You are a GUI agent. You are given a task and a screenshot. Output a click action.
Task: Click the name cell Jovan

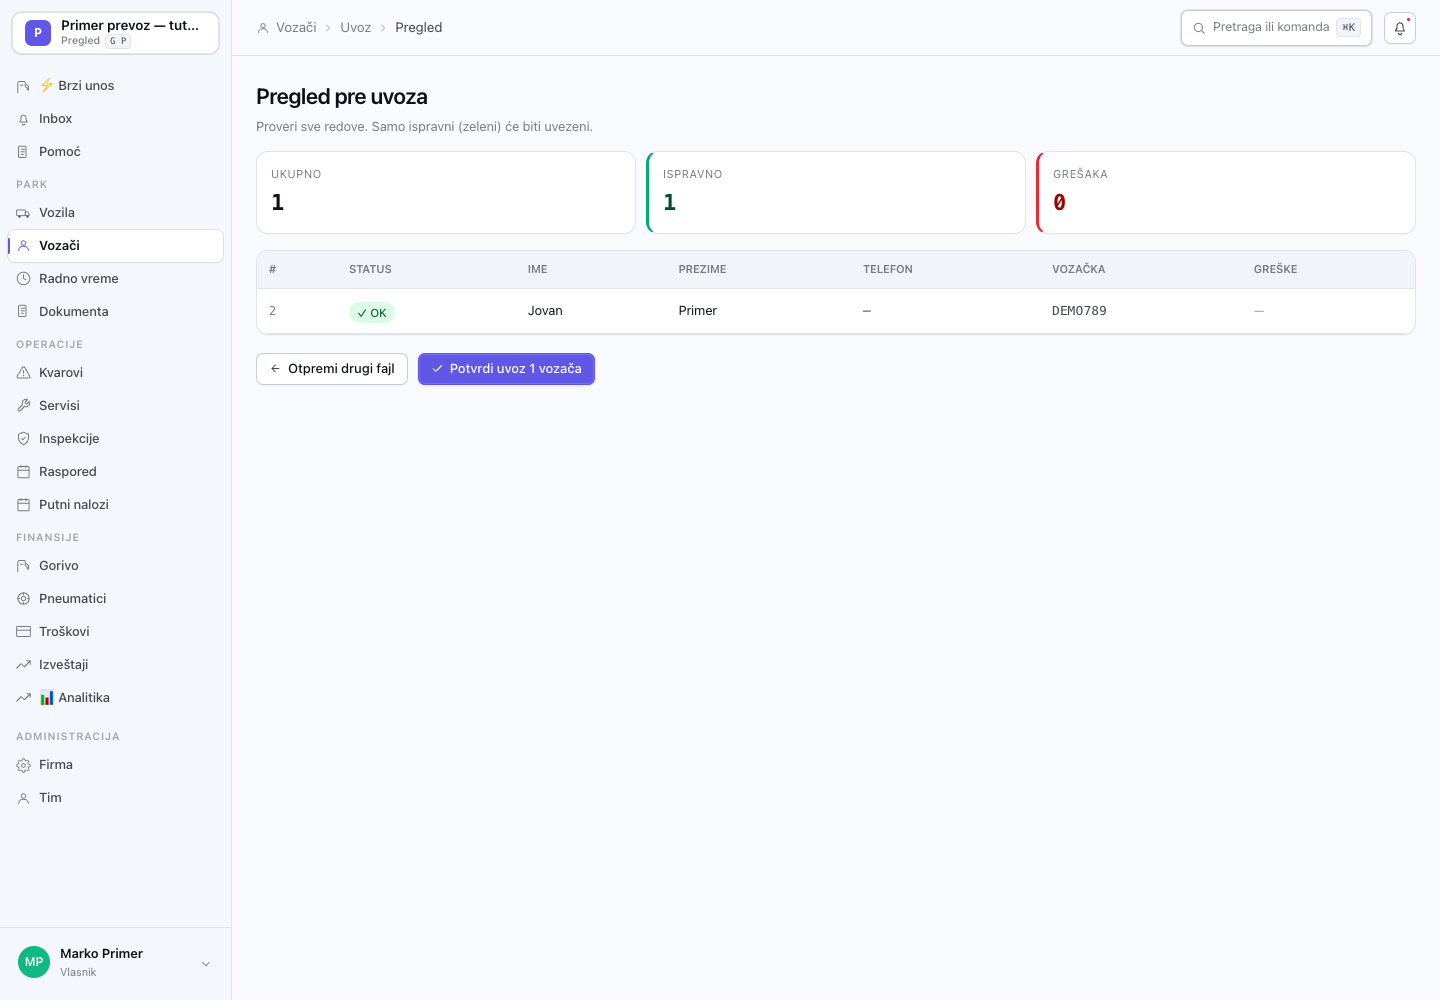[545, 311]
